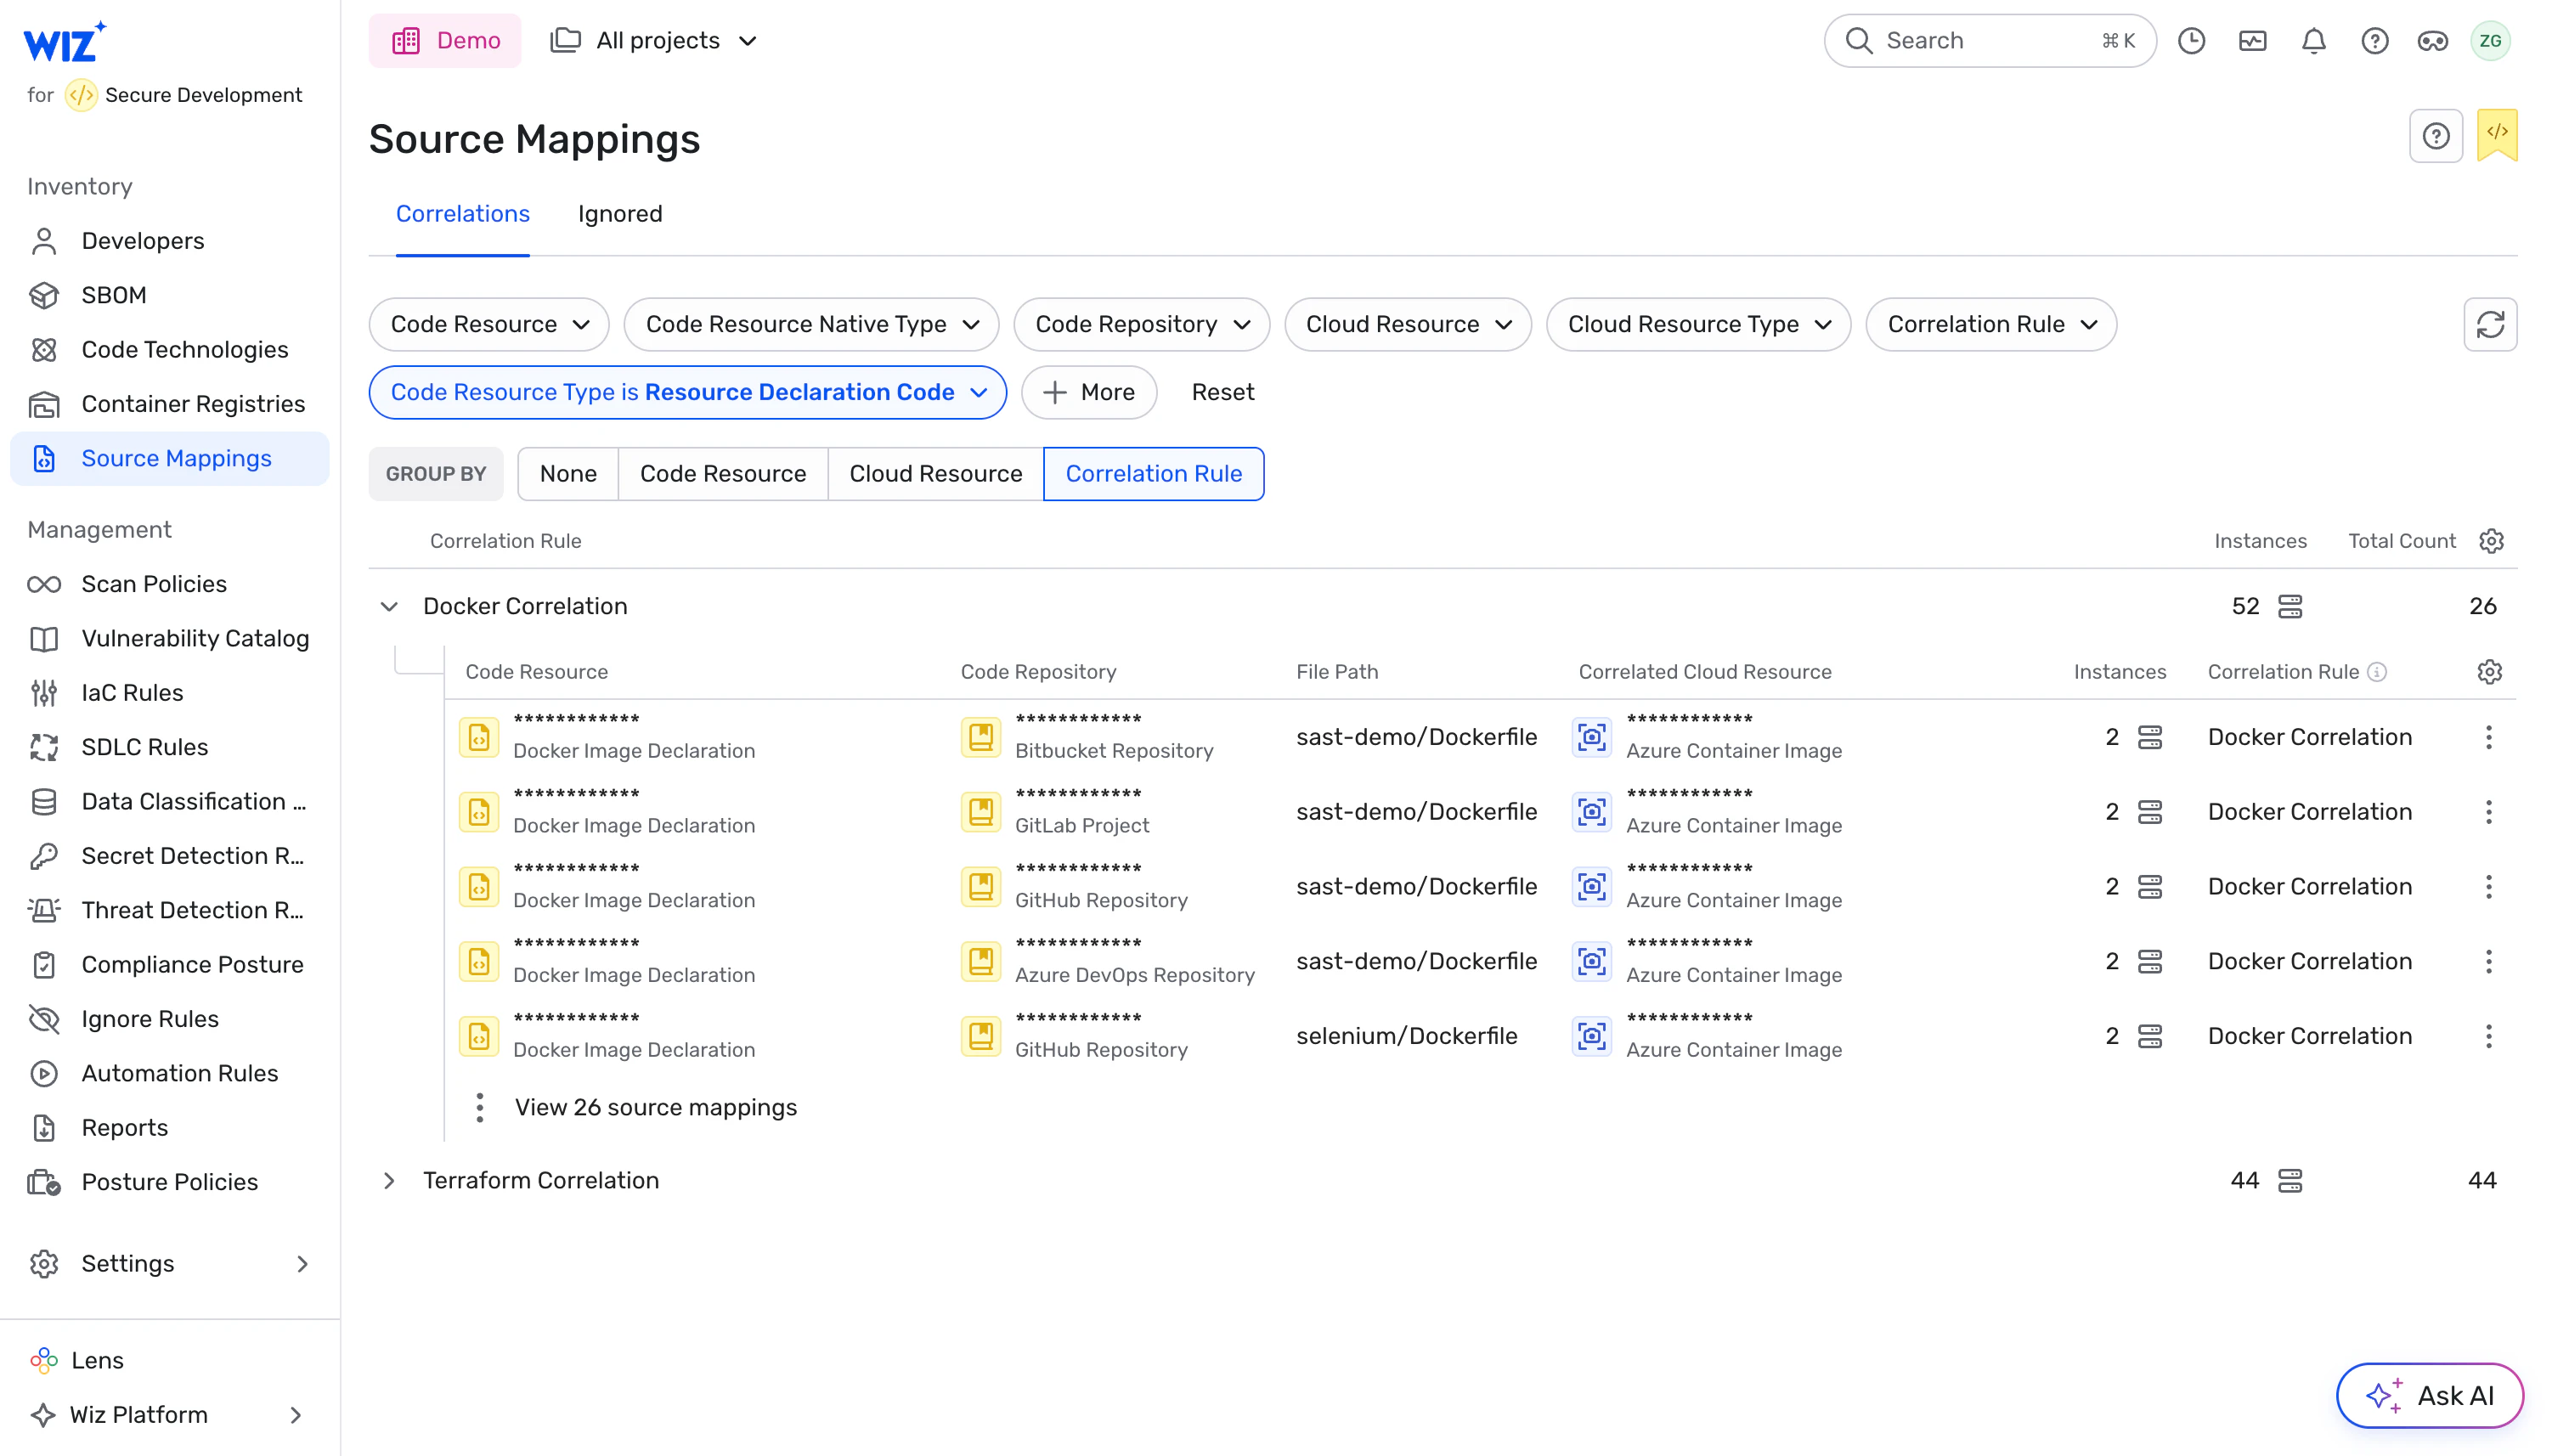
Task: Click the yellow code bookmark icon
Action: click(2496, 134)
